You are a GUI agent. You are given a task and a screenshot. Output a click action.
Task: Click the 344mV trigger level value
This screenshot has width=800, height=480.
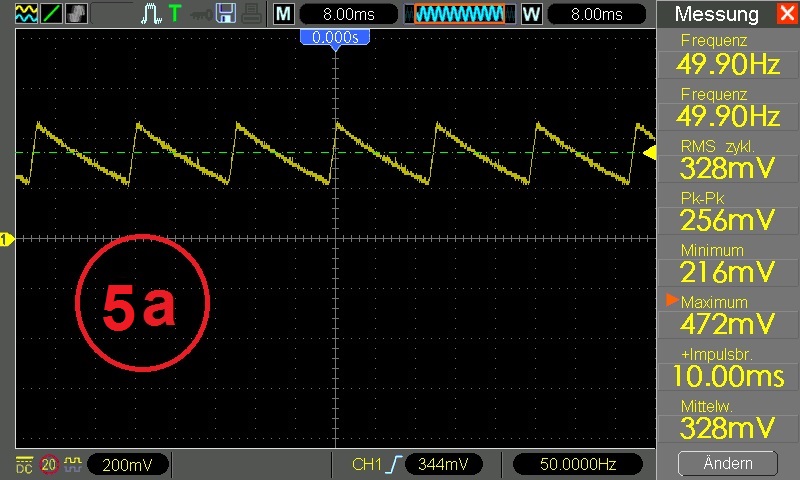click(x=443, y=464)
